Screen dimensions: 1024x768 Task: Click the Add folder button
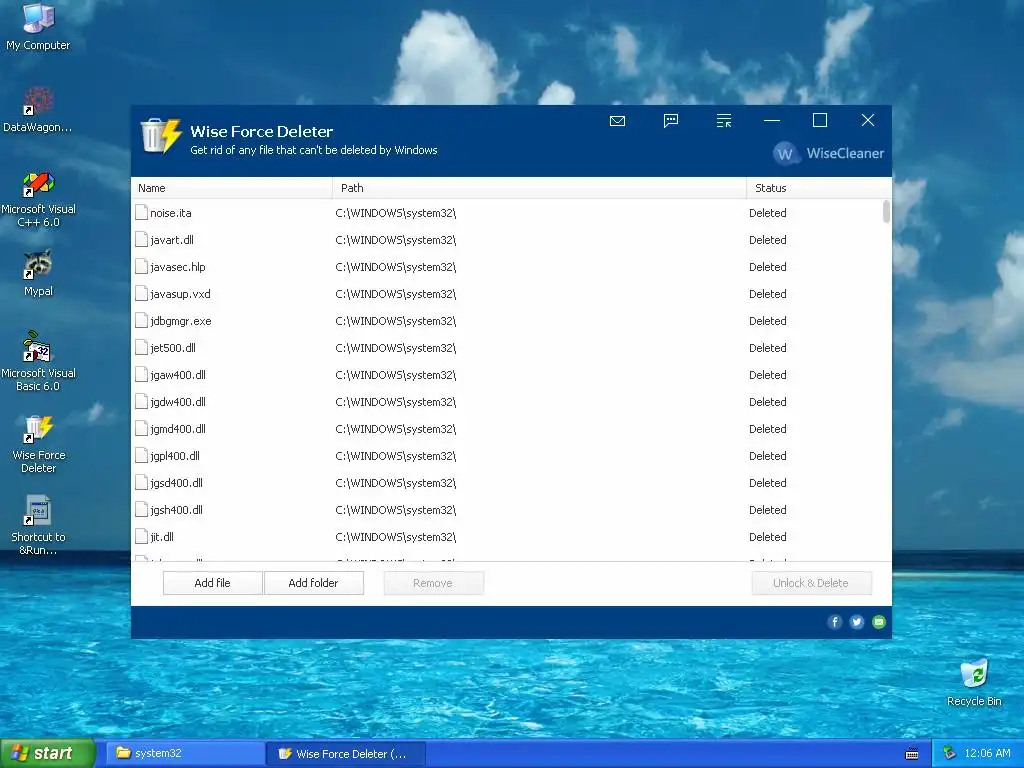pyautogui.click(x=313, y=583)
